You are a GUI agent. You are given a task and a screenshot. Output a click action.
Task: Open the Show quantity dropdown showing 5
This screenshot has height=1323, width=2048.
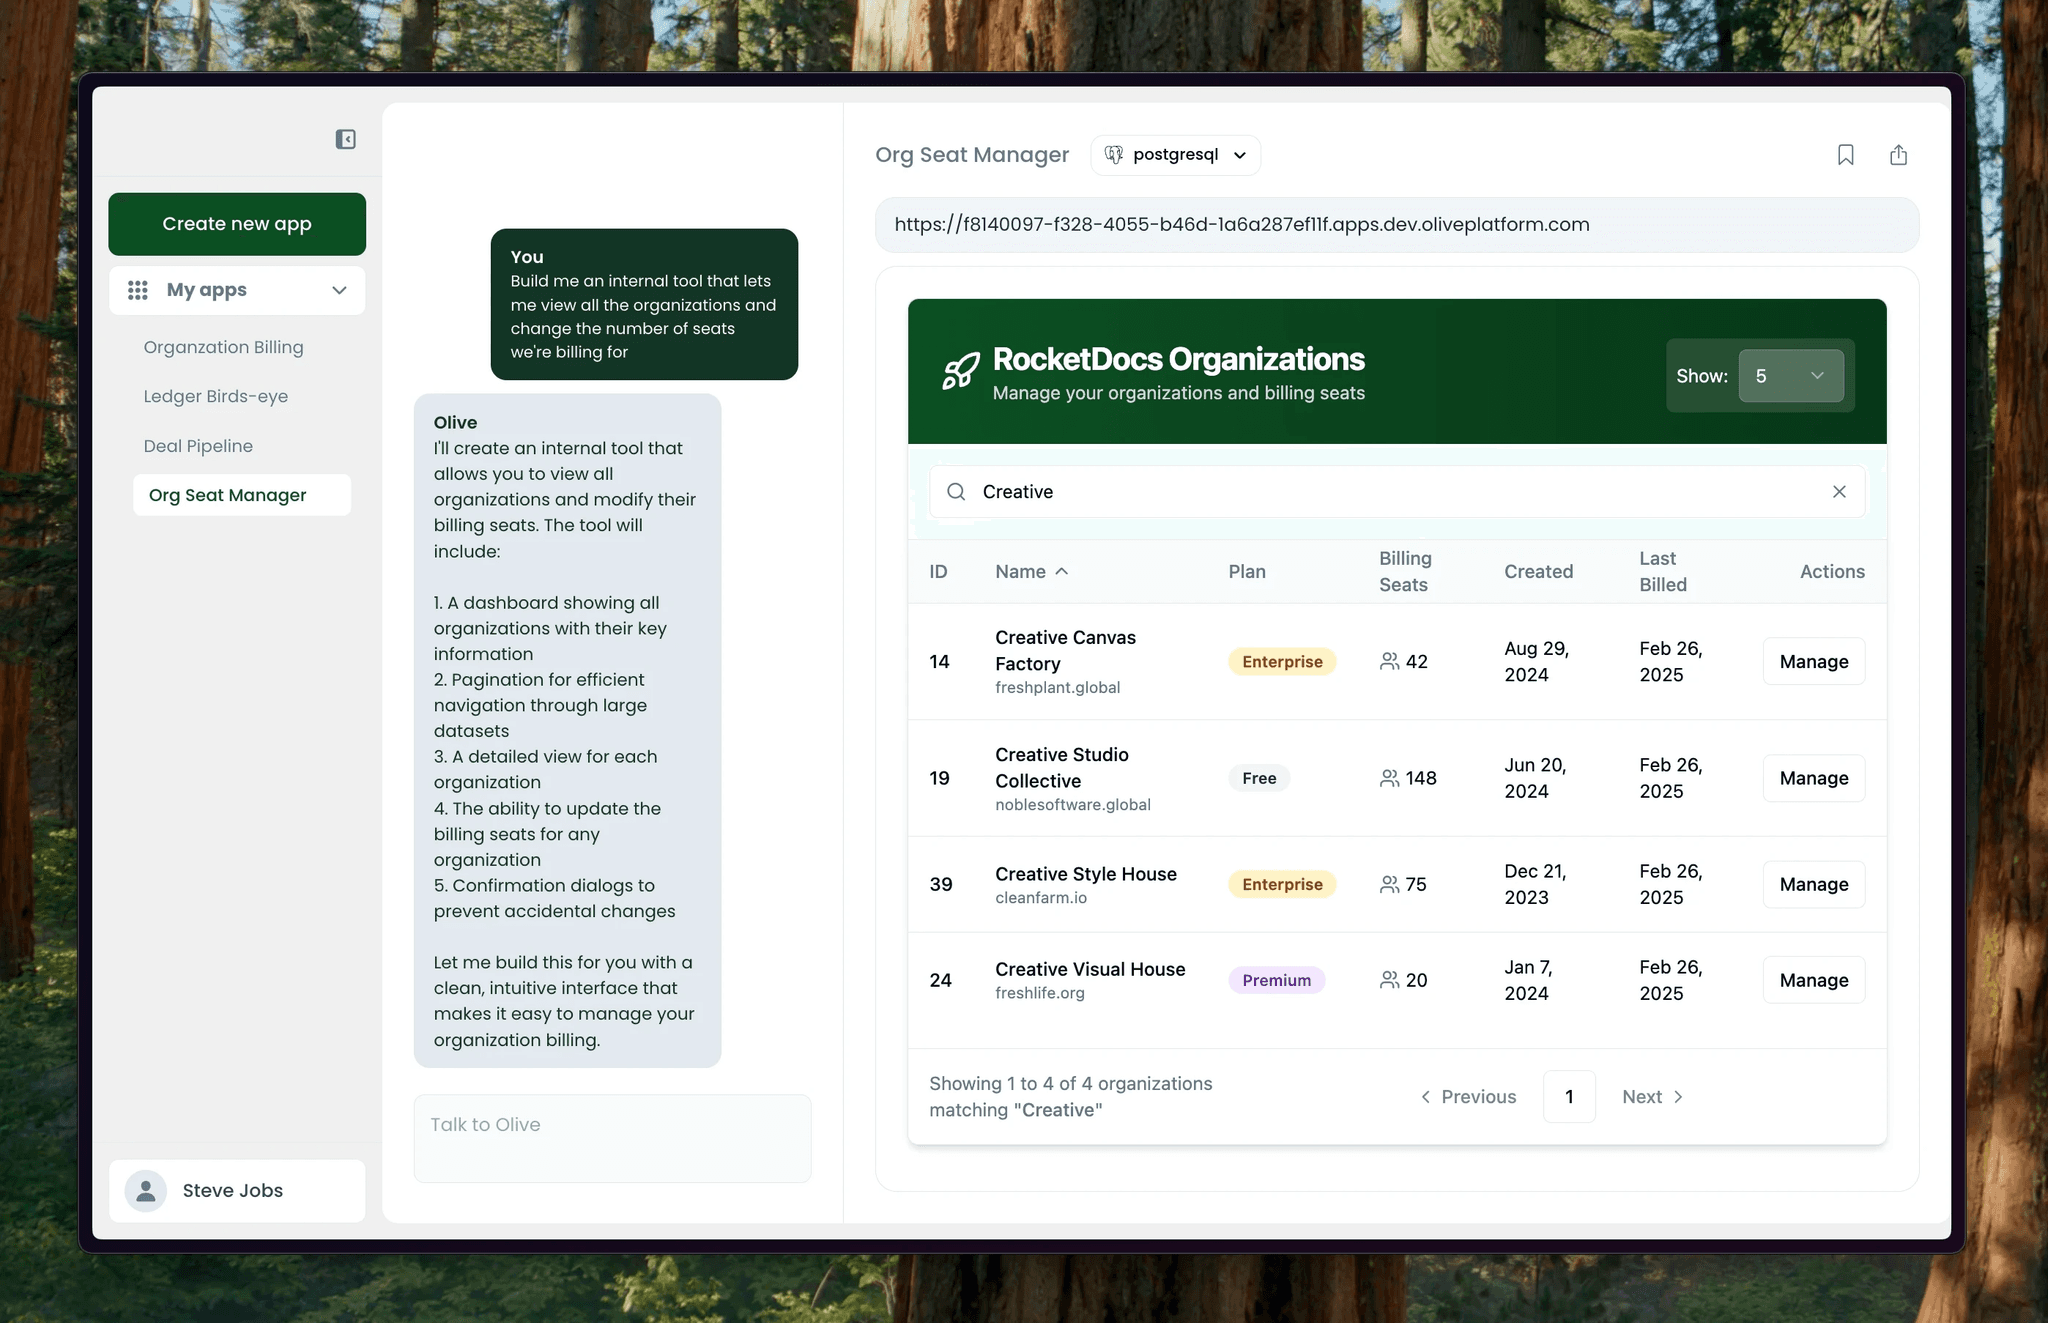1788,375
